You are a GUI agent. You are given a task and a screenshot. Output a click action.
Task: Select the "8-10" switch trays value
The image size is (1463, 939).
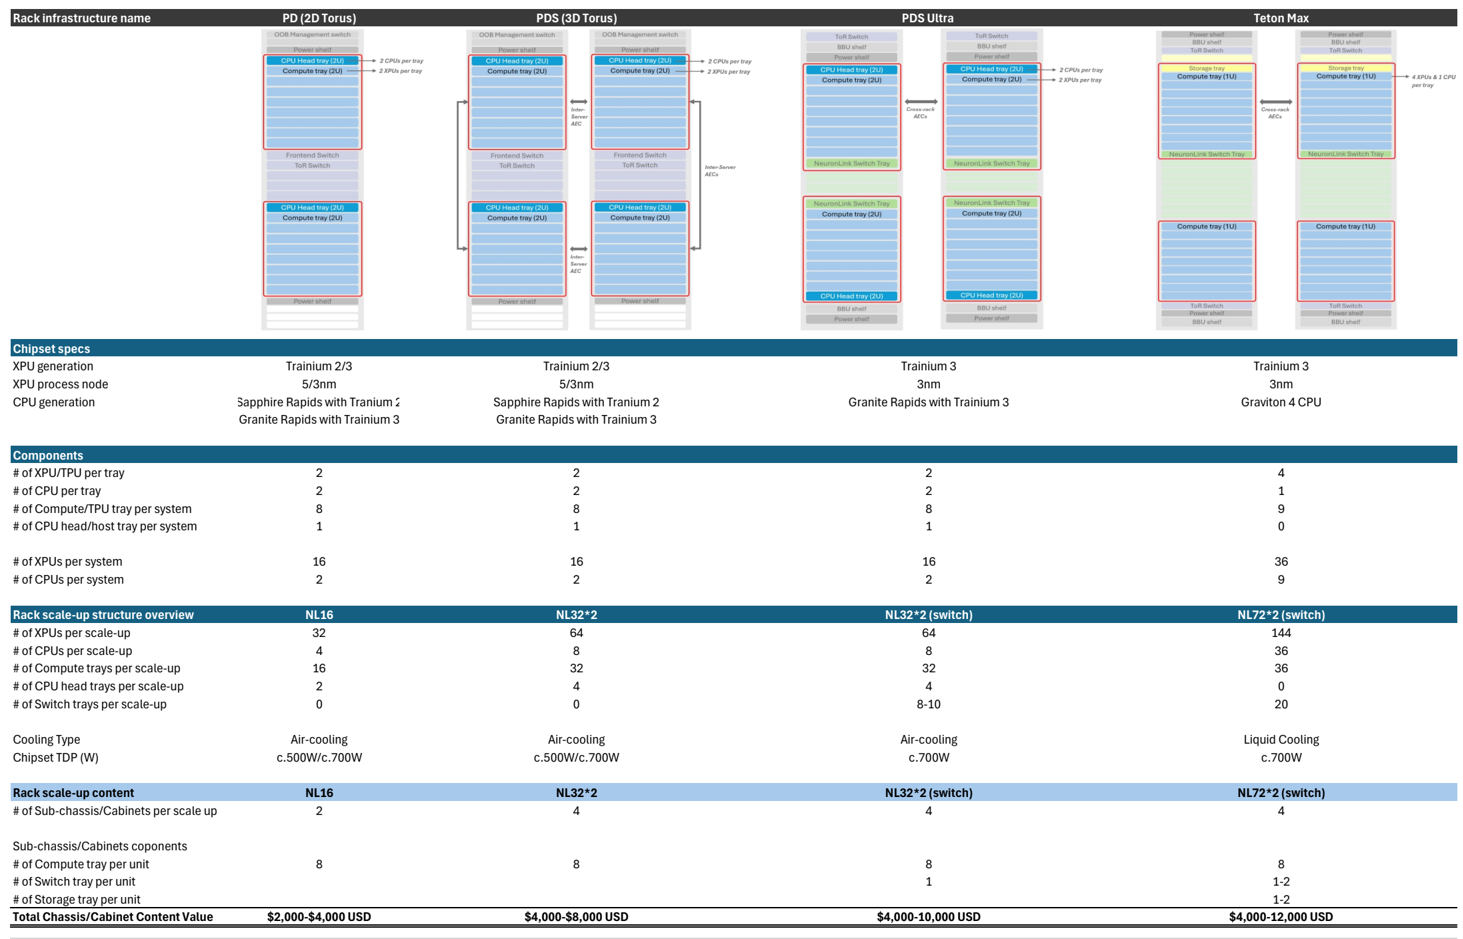click(928, 704)
